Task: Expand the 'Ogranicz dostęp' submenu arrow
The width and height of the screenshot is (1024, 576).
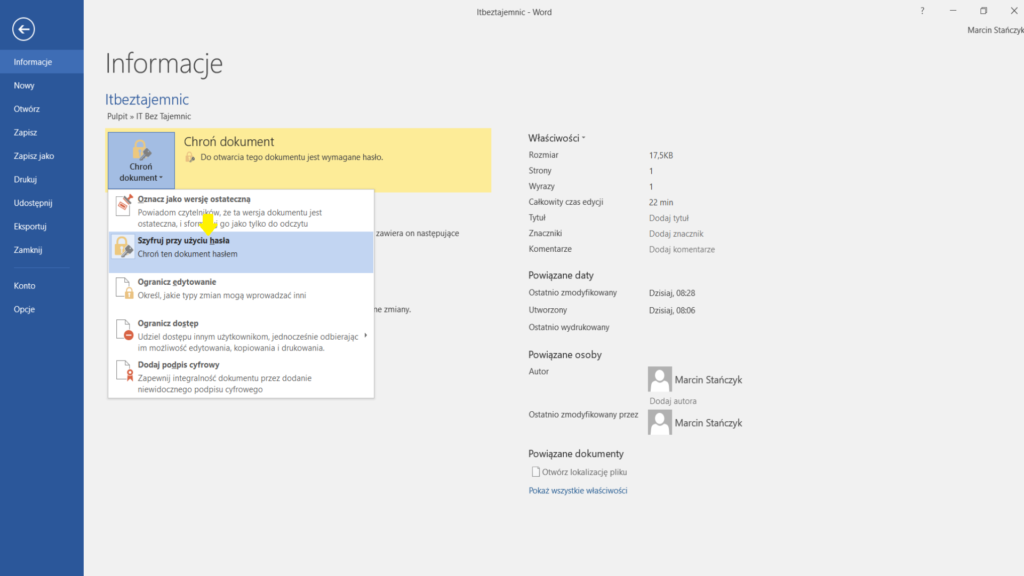Action: pos(366,334)
